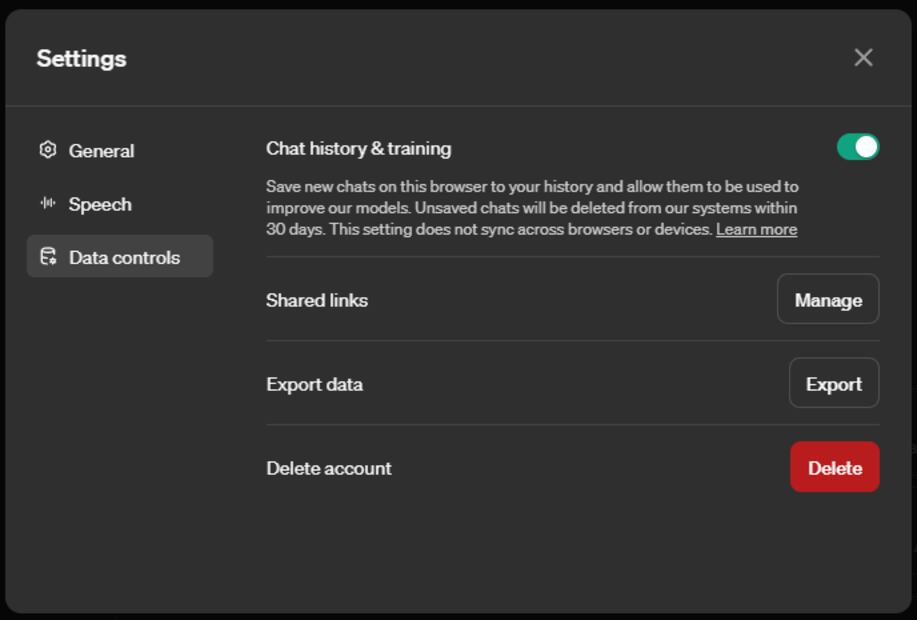Image resolution: width=917 pixels, height=620 pixels.
Task: Manage shared links
Action: (827, 300)
